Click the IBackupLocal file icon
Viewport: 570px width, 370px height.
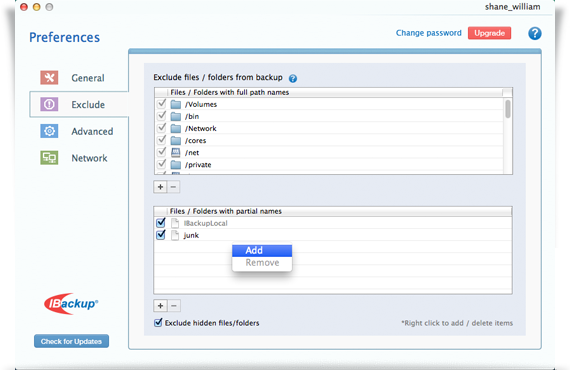175,223
